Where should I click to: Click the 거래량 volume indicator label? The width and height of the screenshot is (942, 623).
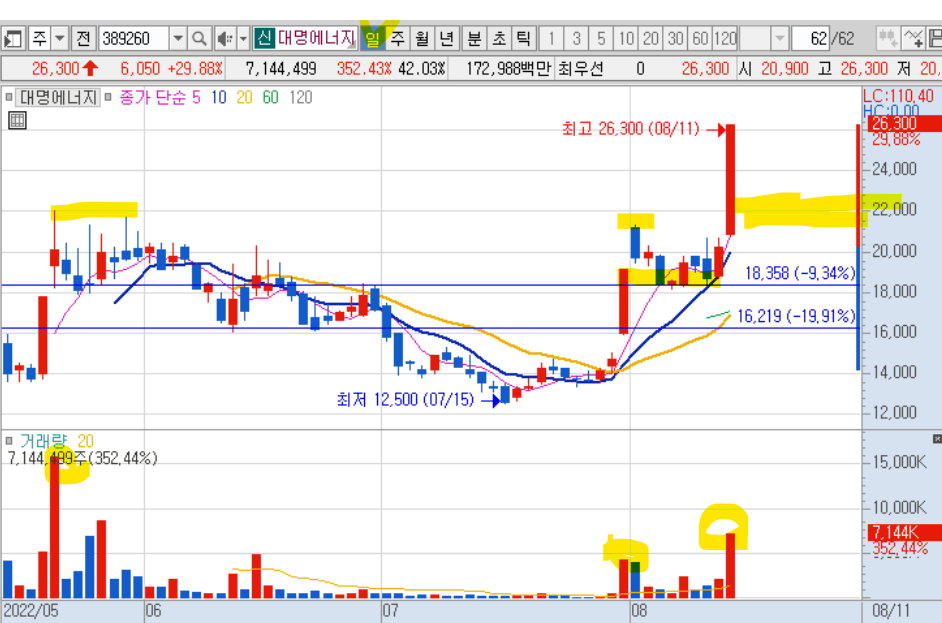coord(43,441)
